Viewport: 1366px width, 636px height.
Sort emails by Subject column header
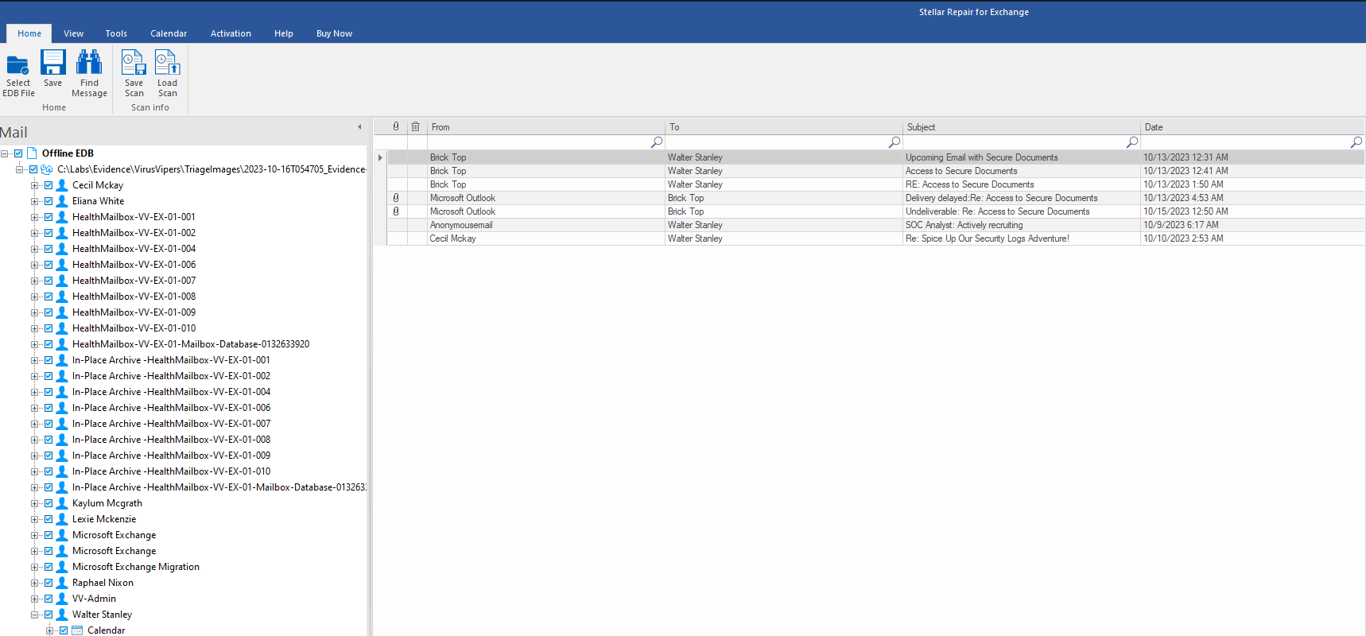[1021, 127]
